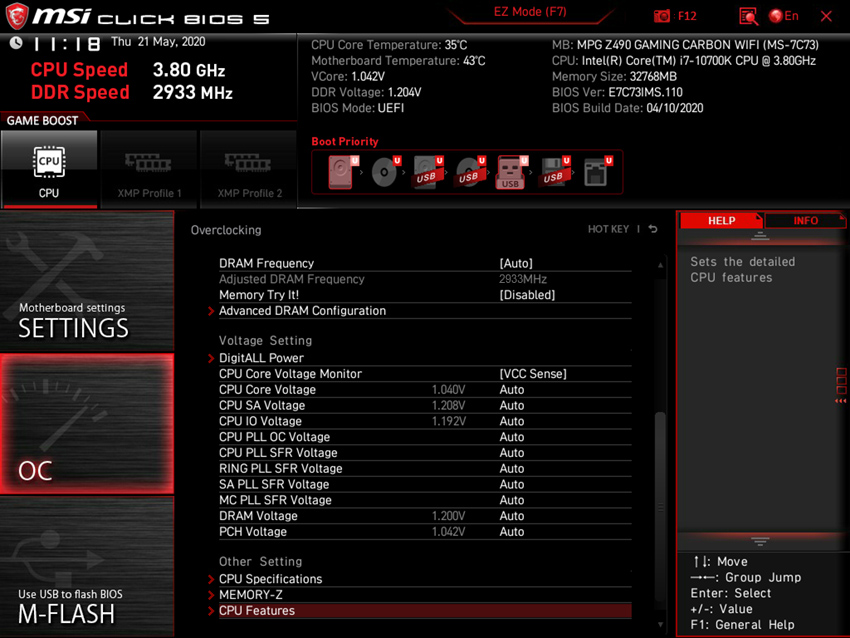Screen dimensions: 850x638
Task: Click the side favorites handle with red arrows
Action: click(841, 385)
